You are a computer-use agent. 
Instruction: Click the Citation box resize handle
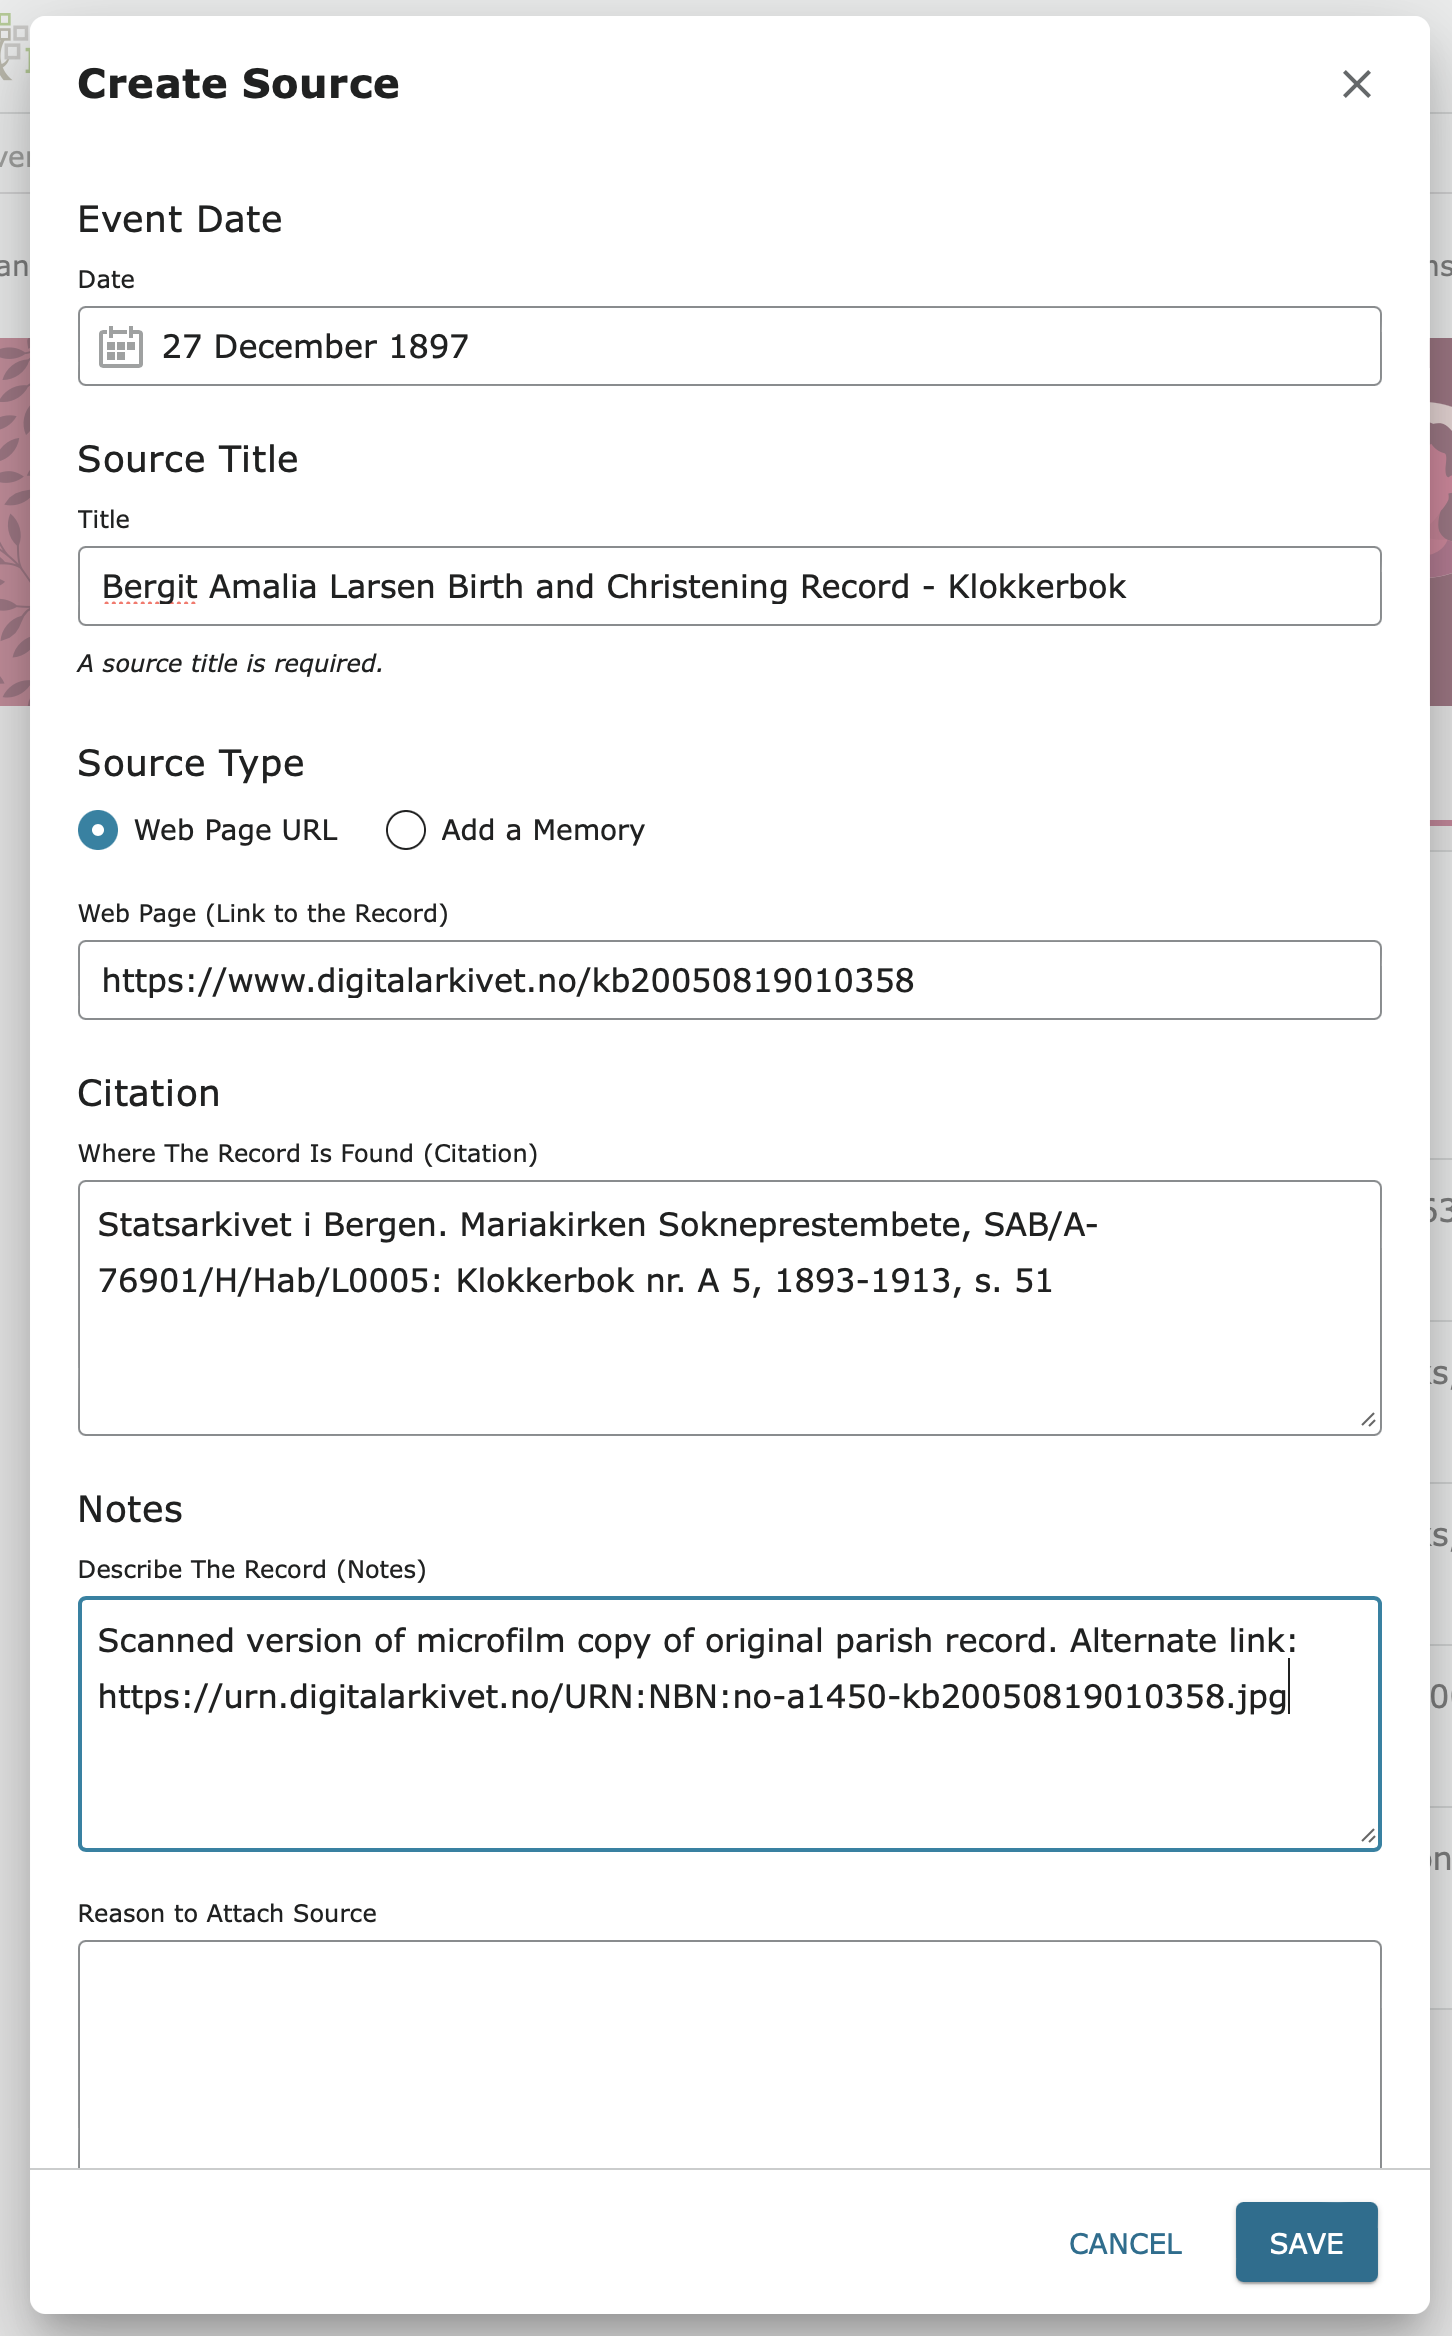coord(1368,1419)
